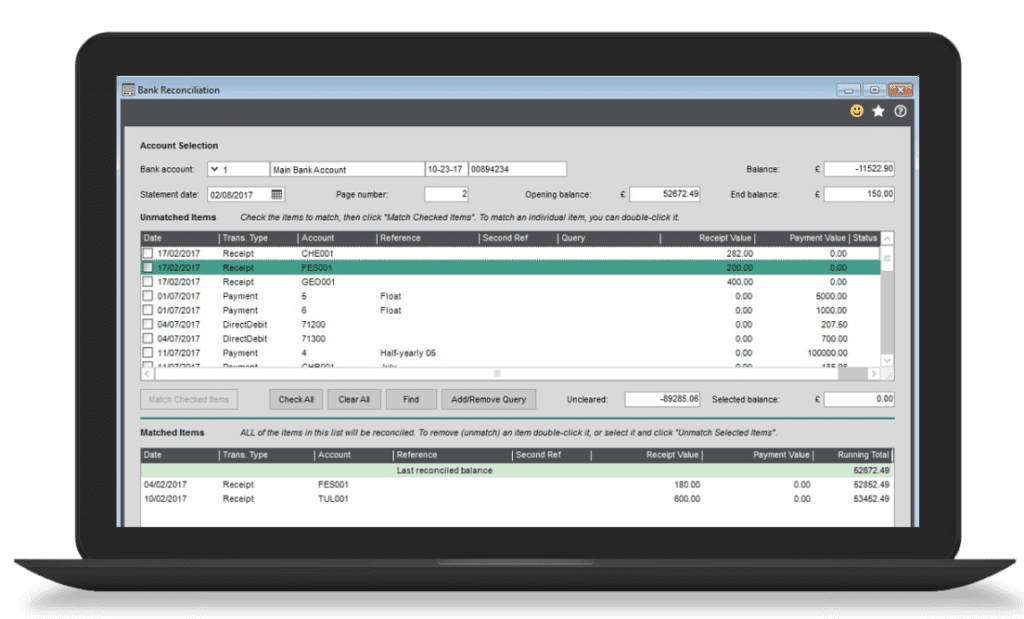Screen dimensions: 1024x619
Task: Check the 04/07/2017 DirectDebit 71200 item
Action: 148,324
